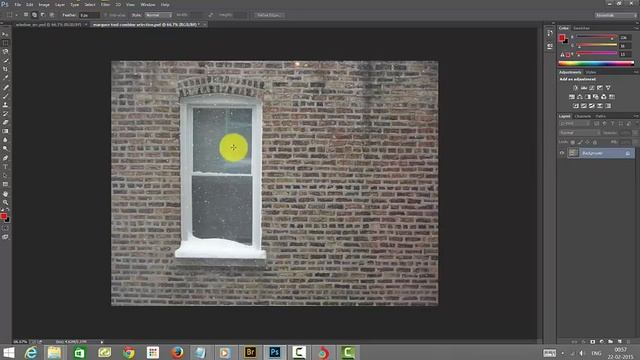Open the collapsed History panel icon
The height and width of the screenshot is (360, 640).
tap(550, 33)
